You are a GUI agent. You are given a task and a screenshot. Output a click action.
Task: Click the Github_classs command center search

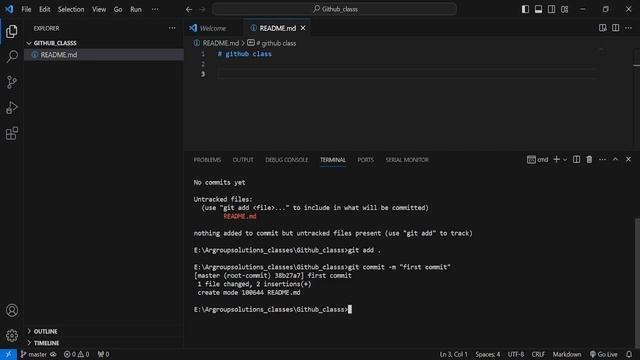pos(334,9)
